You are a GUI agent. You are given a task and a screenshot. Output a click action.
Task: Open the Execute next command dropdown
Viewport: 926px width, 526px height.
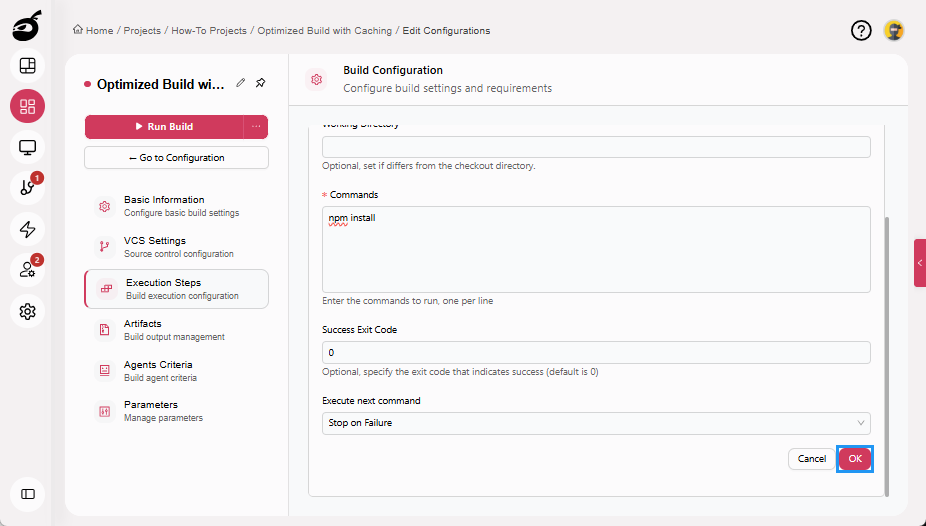596,423
